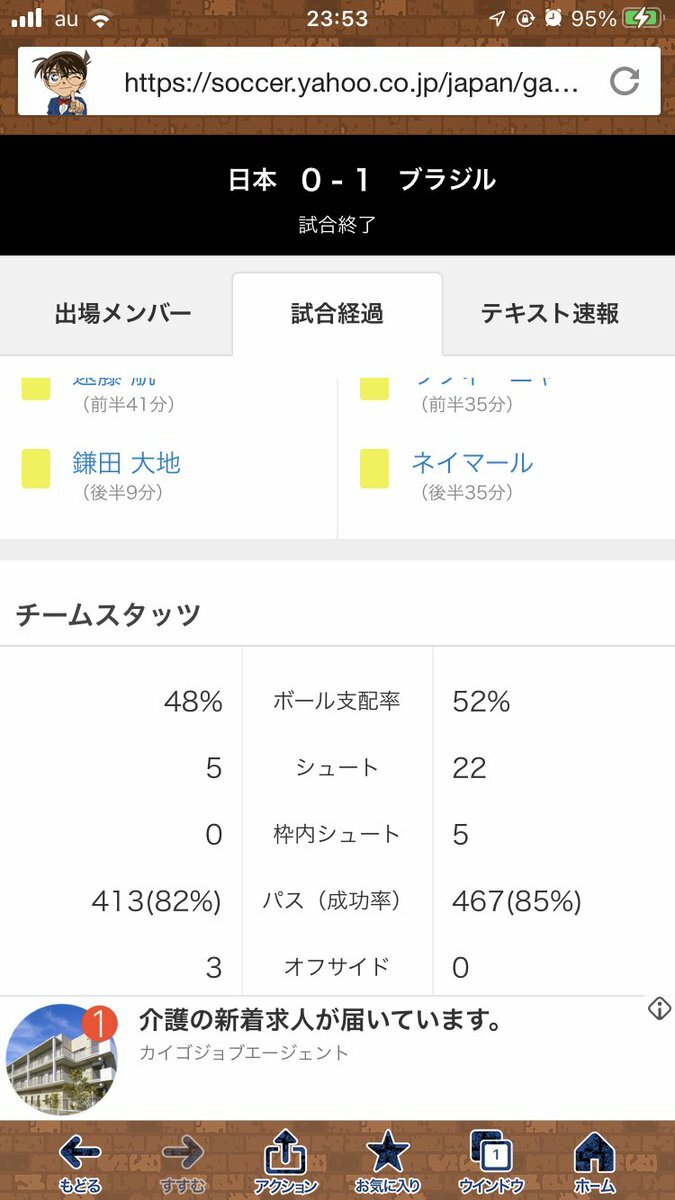The width and height of the screenshot is (675, 1200).
Task: Tap the care facility ad thumbnail
Action: (62, 1058)
